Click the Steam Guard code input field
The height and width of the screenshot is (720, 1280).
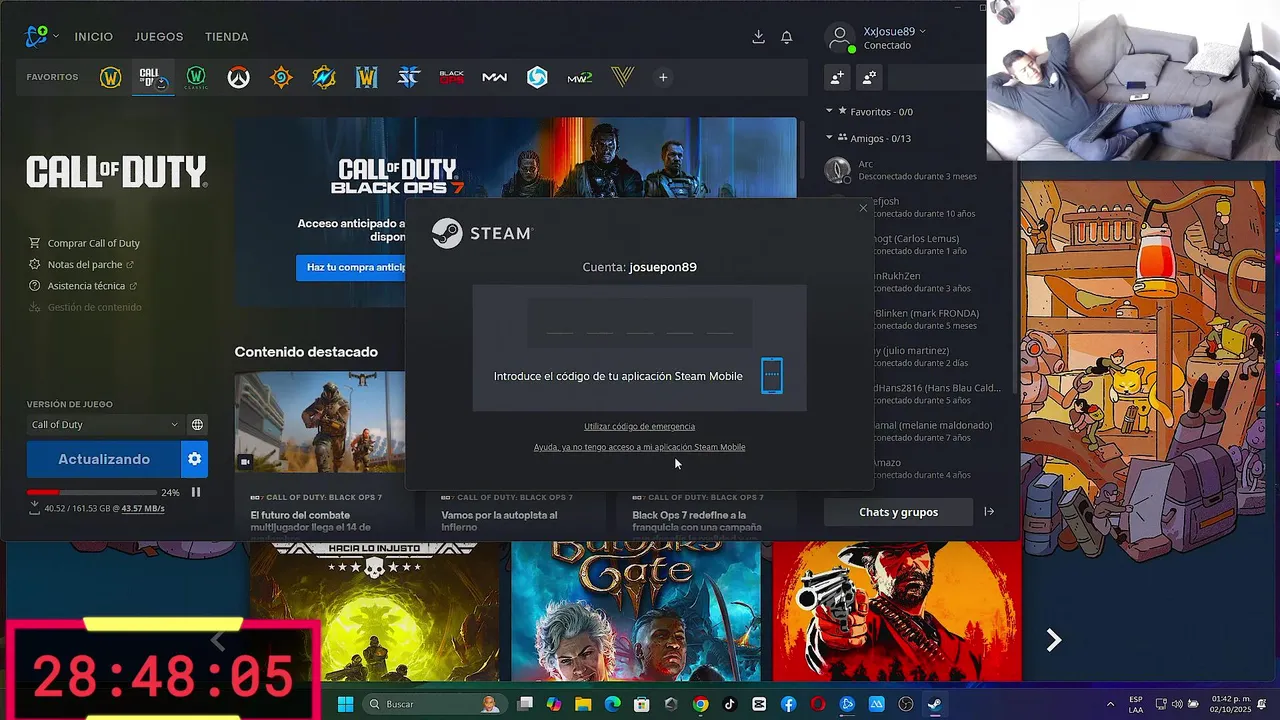pos(639,322)
